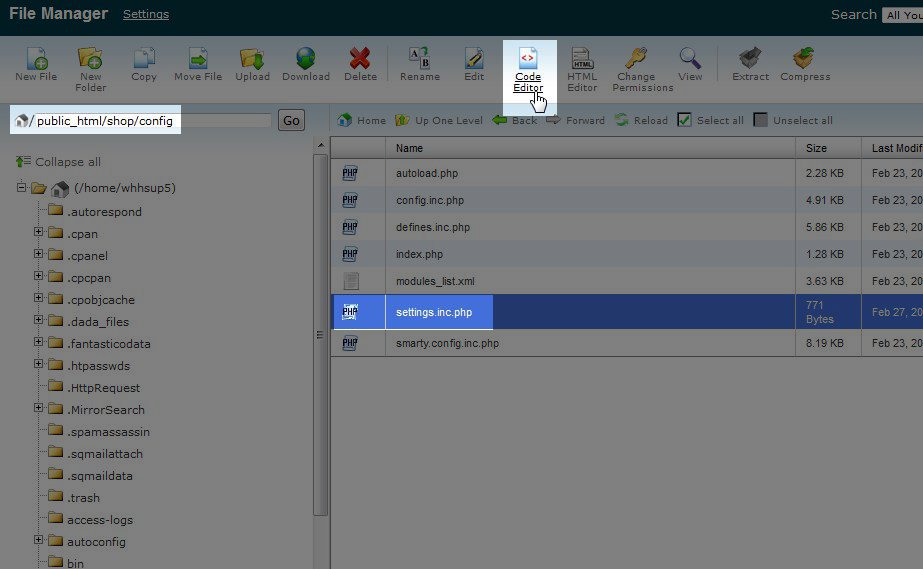Check the Select all checkbox
The width and height of the screenshot is (923, 569).
coord(684,120)
